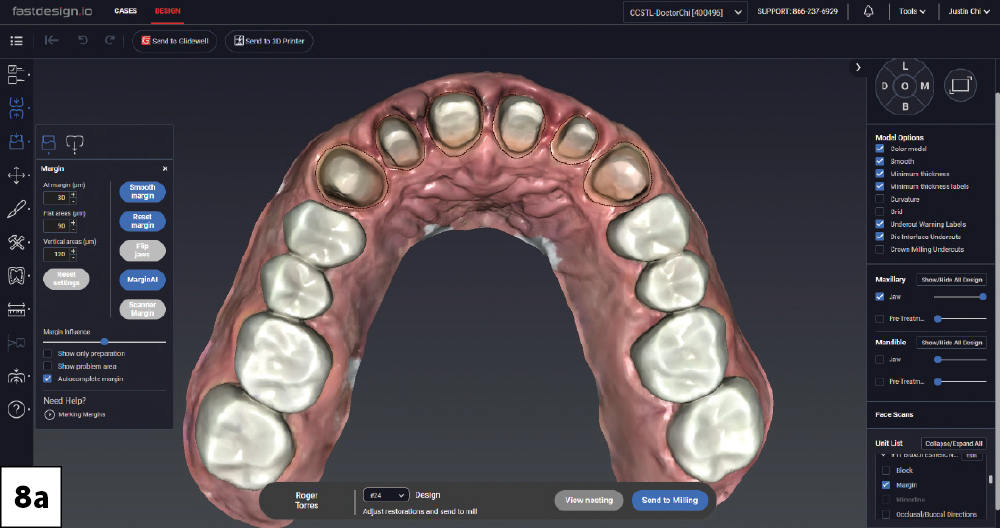Uncheck Smooth model option
Viewport: 1000px width, 528px height.
click(879, 161)
